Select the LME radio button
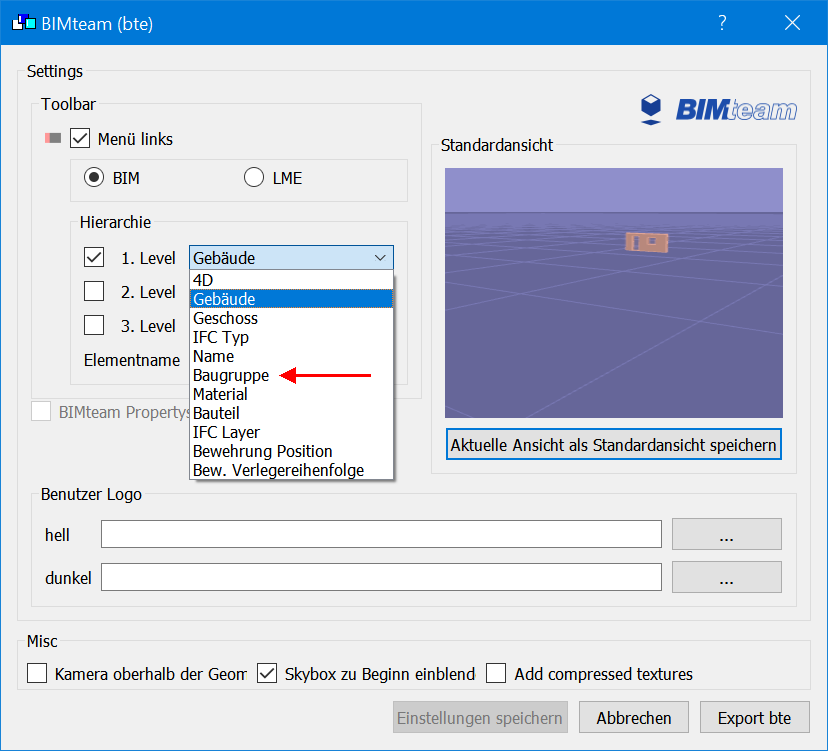The image size is (828, 751). click(x=254, y=177)
